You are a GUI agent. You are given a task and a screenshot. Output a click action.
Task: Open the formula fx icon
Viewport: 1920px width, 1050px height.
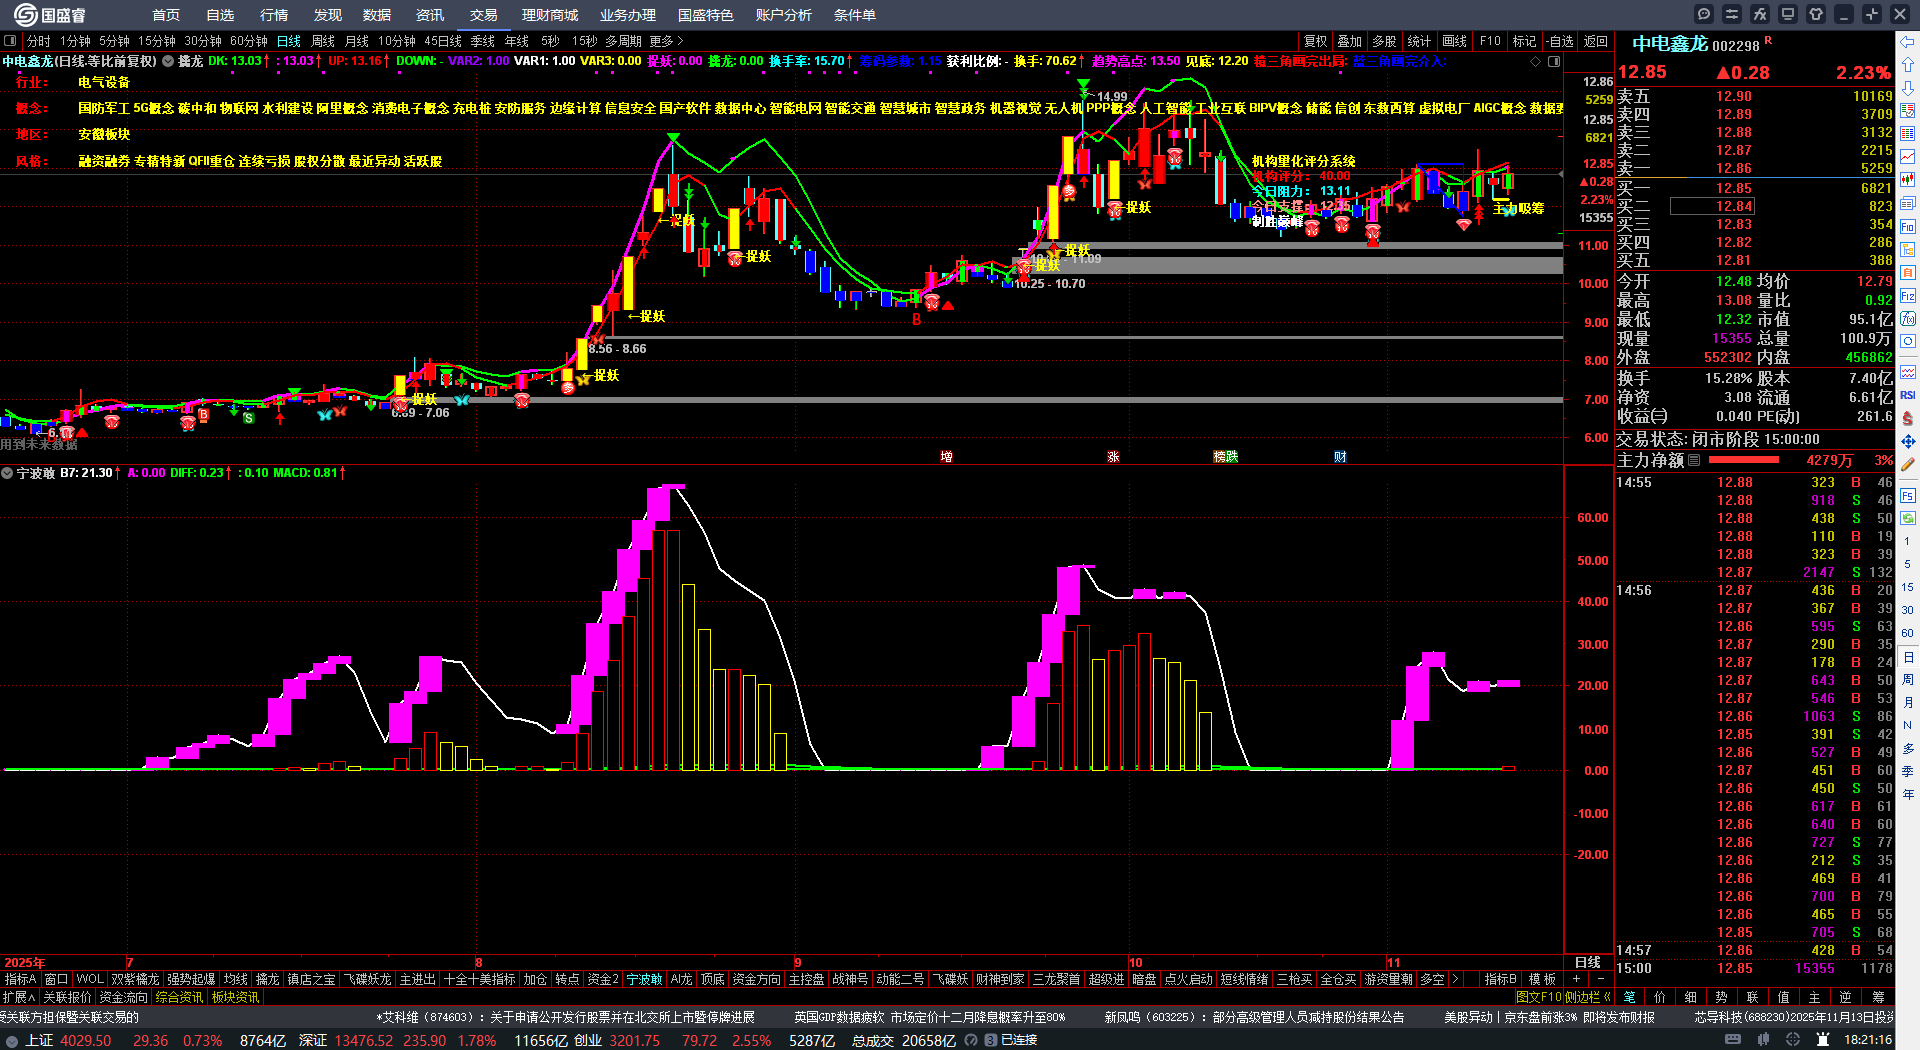tap(1760, 14)
